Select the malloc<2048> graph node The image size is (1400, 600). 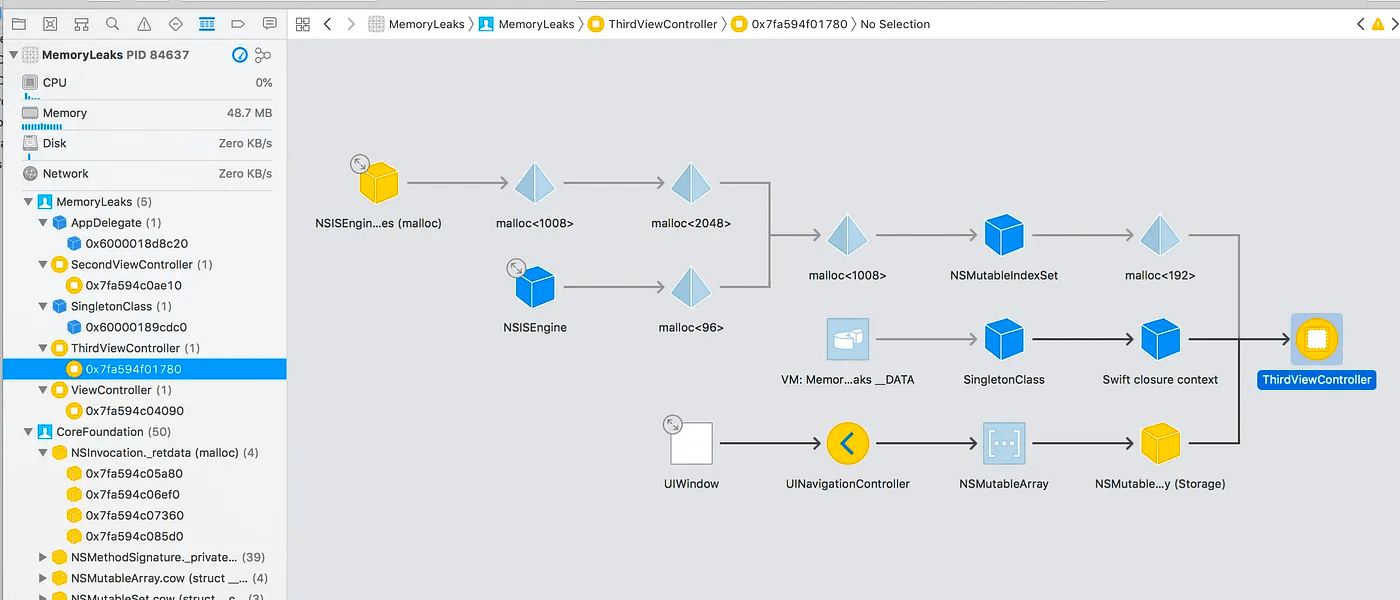[691, 184]
